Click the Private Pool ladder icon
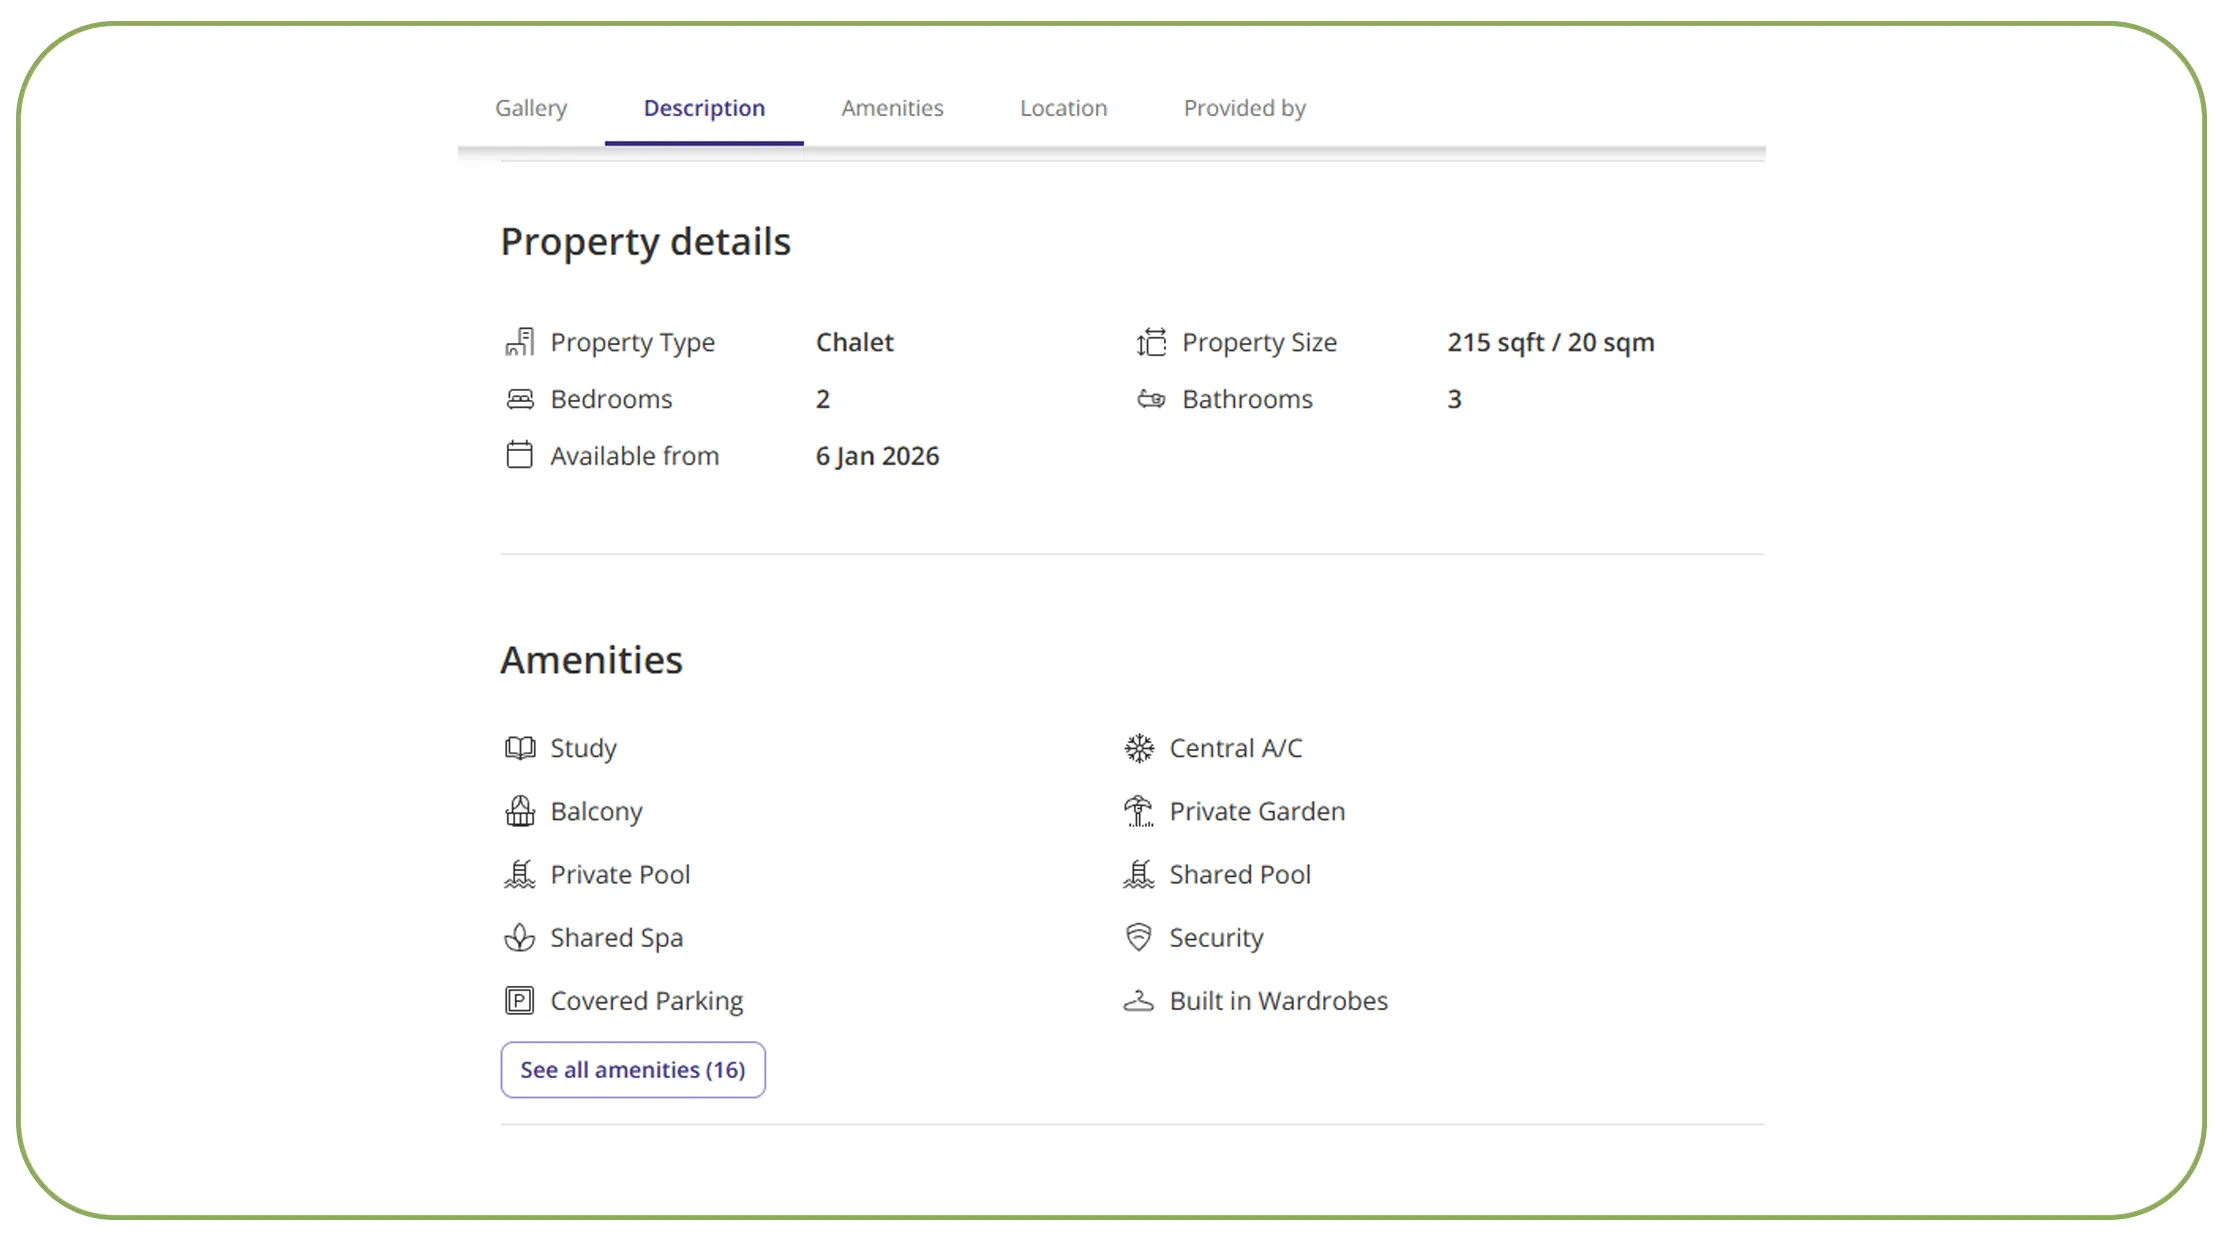The image size is (2223, 1240). [x=519, y=873]
